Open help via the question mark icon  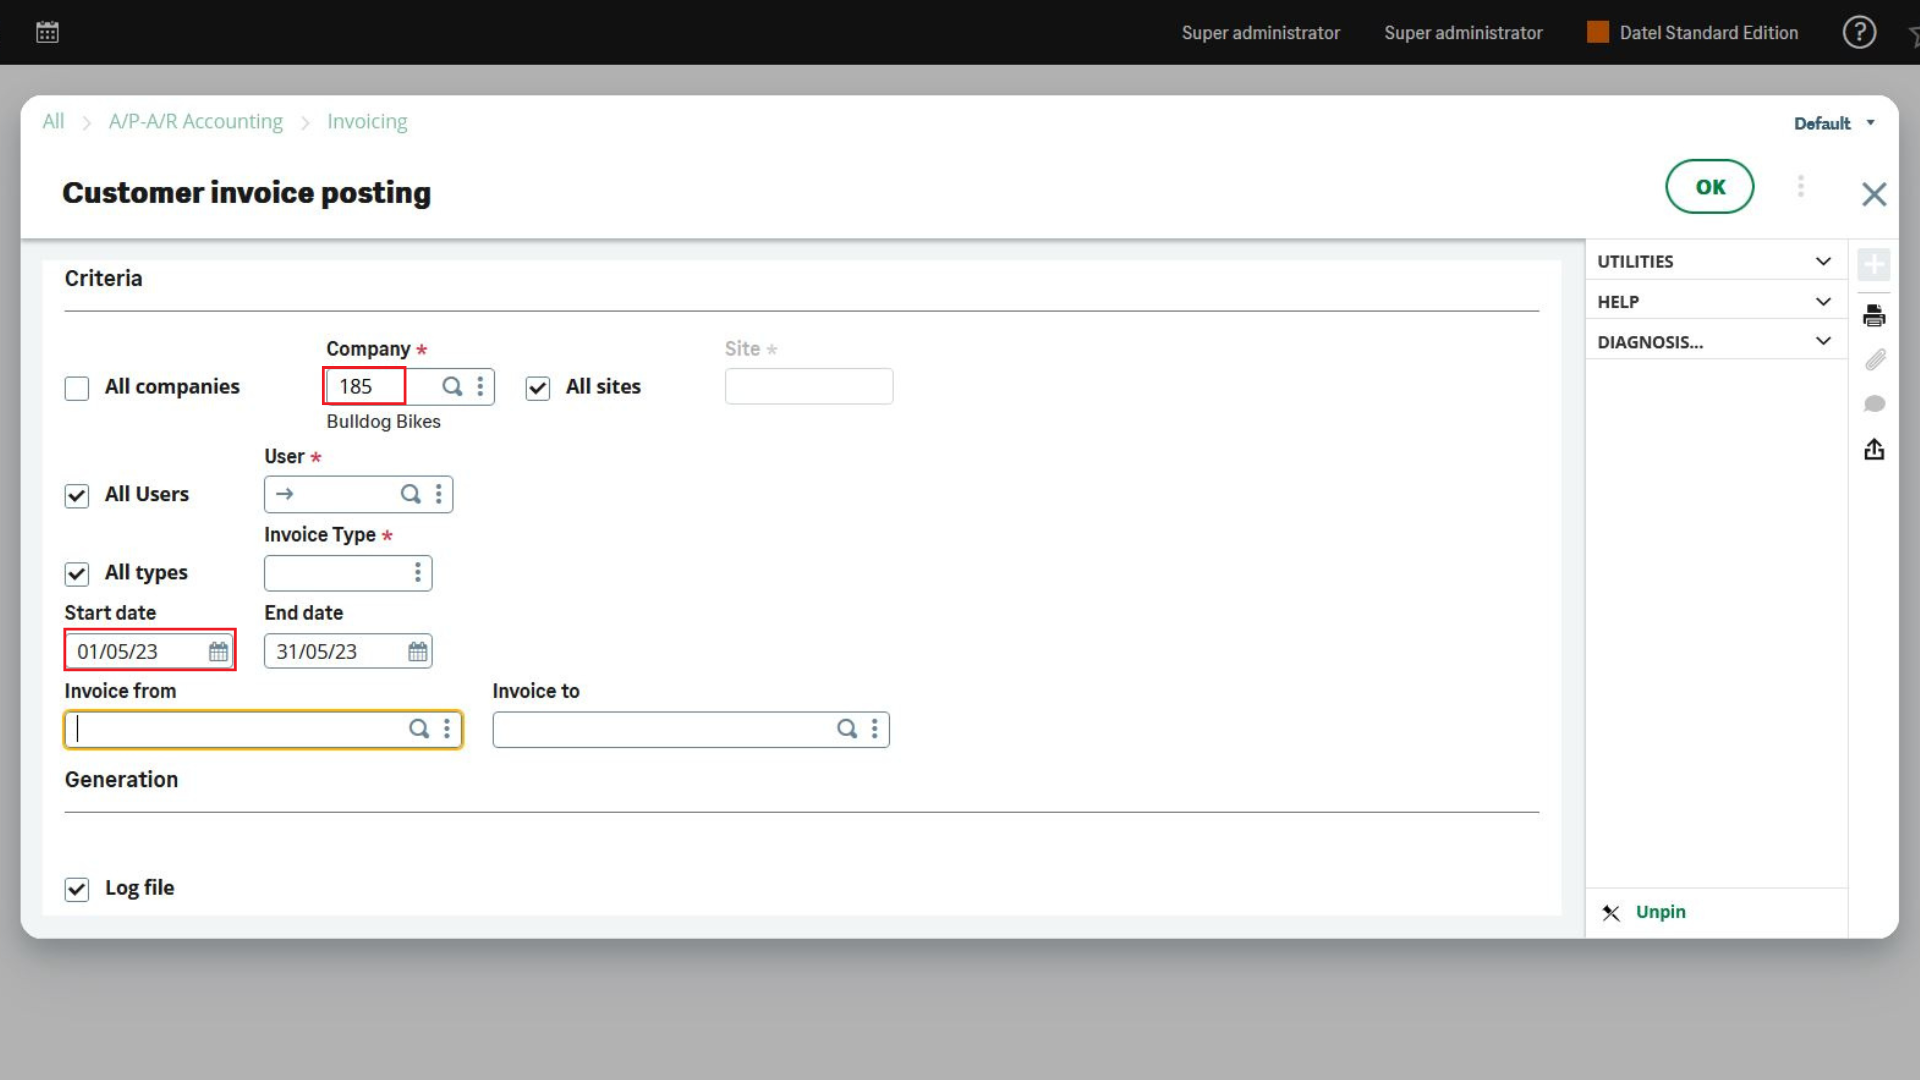coord(1859,32)
